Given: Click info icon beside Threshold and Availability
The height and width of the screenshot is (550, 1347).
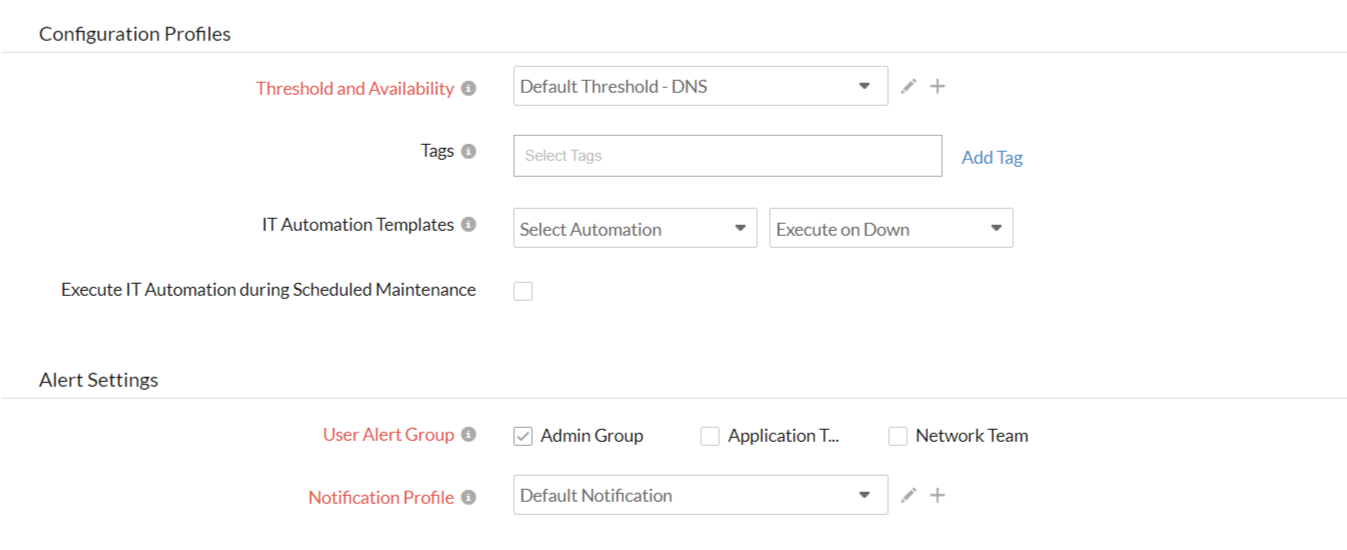Looking at the screenshot, I should [468, 89].
